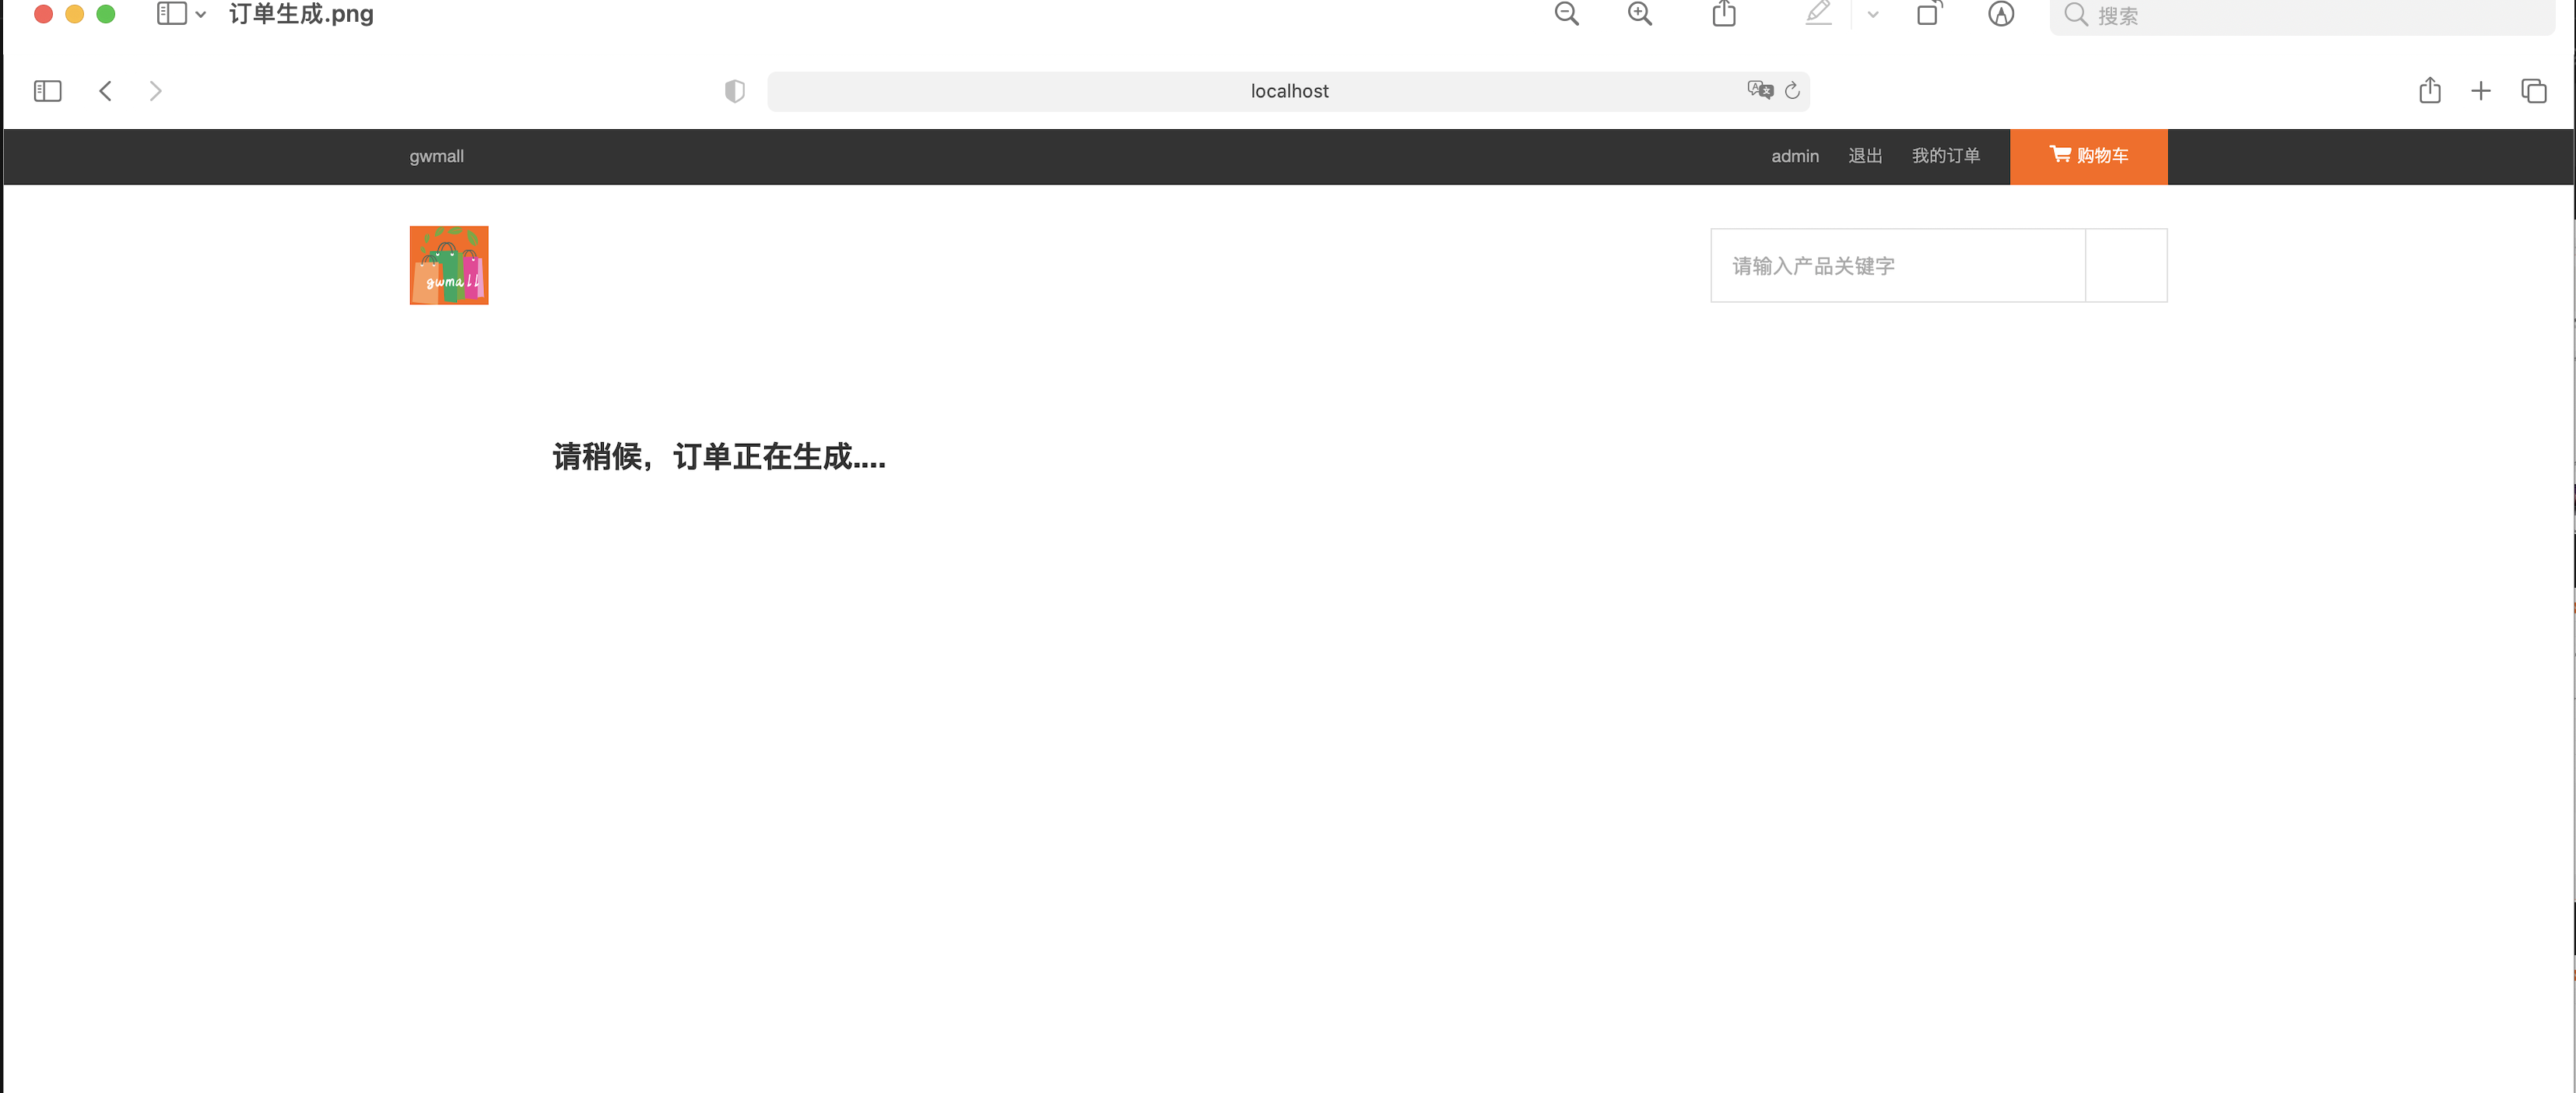Toggle the browser sidebar panel
Image resolution: width=2576 pixels, height=1093 pixels.
47,91
